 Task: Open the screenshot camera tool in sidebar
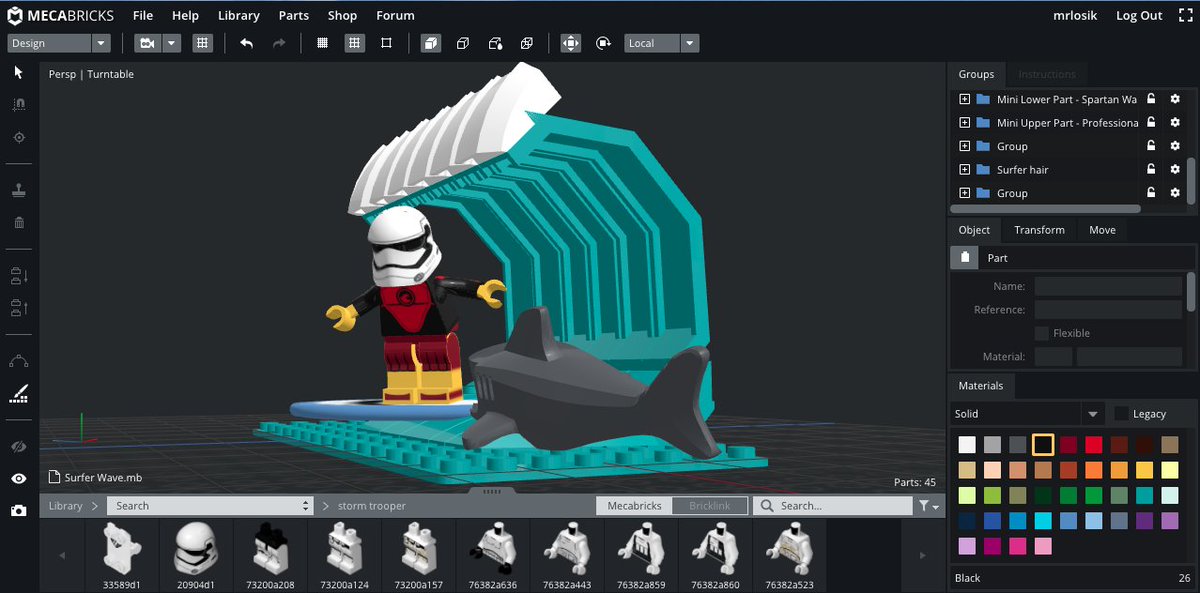point(18,510)
